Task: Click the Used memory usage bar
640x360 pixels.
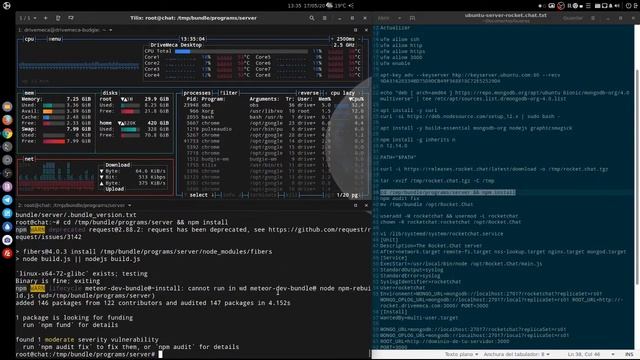Action: pos(53,105)
